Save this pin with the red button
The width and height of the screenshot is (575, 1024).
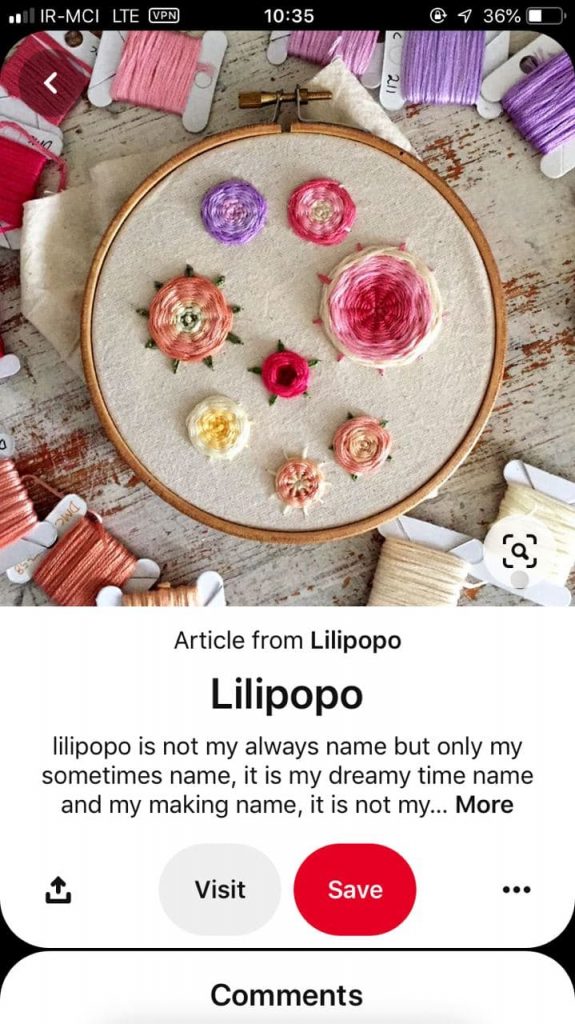pyautogui.click(x=355, y=889)
